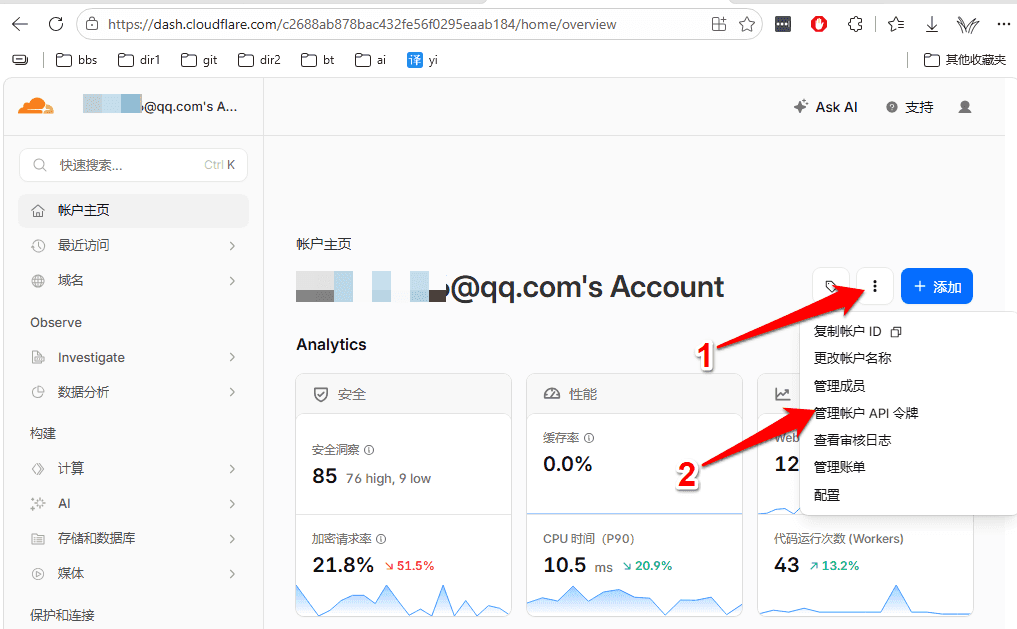Open the yi translate bookmark
The image size is (1017, 629).
422,60
